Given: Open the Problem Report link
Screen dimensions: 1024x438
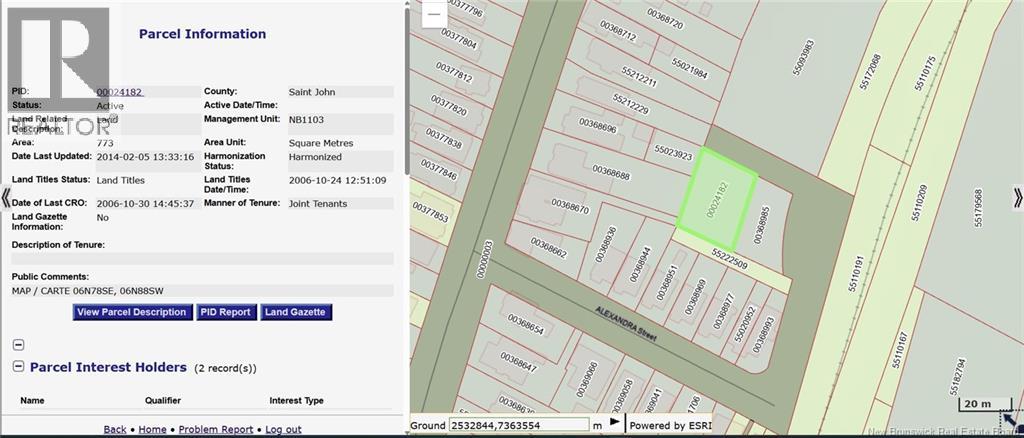Looking at the screenshot, I should coord(216,429).
